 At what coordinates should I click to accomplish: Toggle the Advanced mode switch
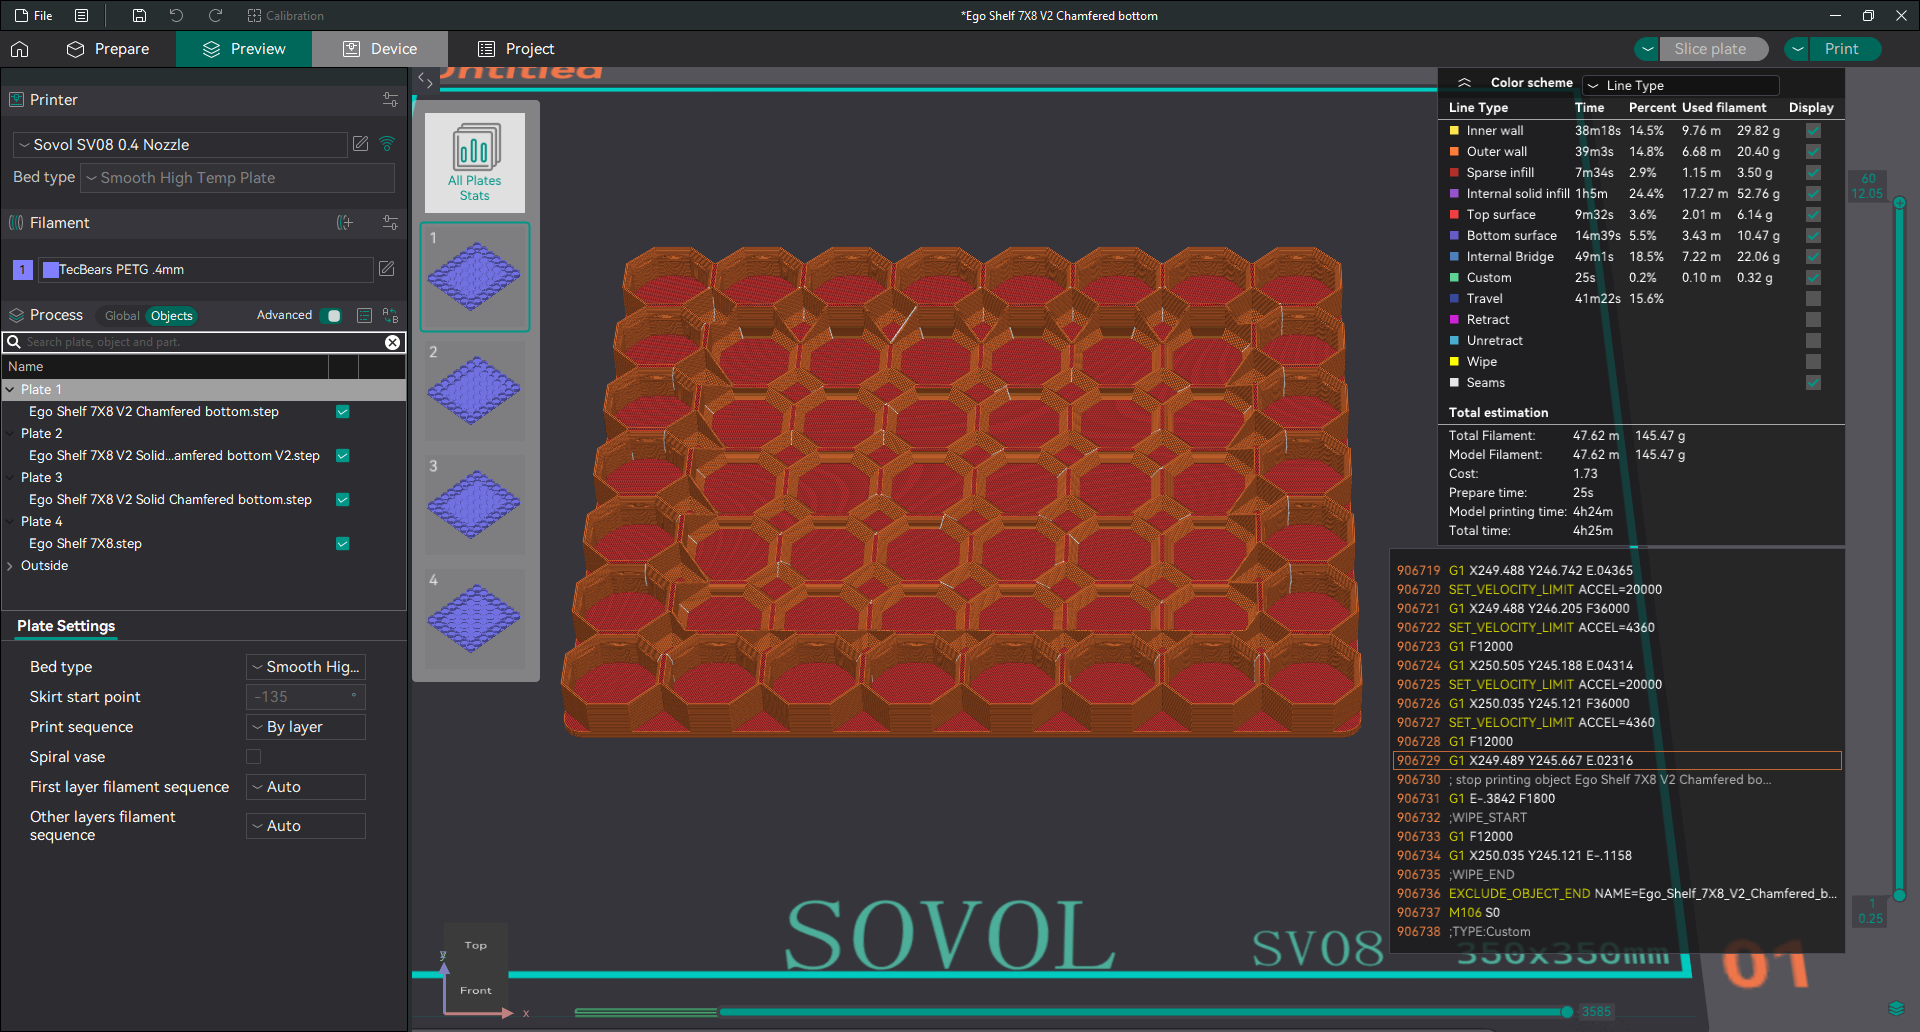tap(332, 315)
